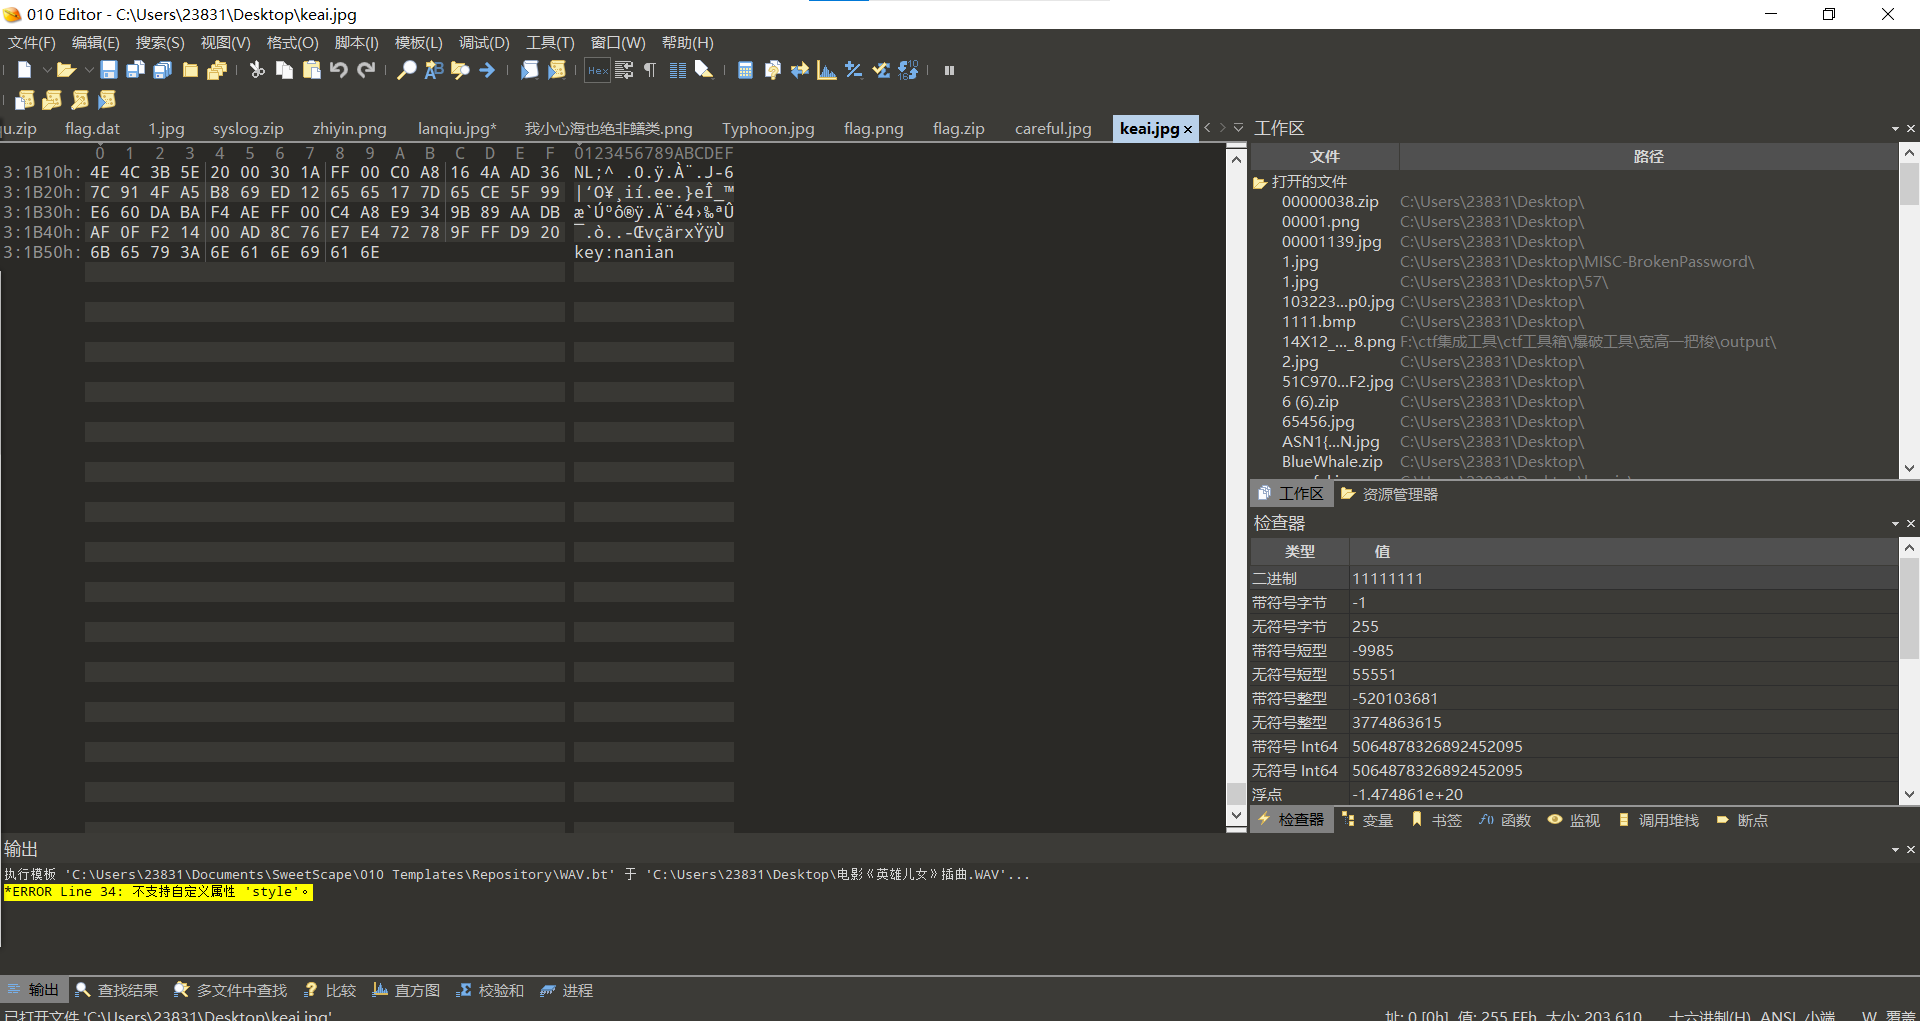Open the Hex Operations plus-minus icon
Image resolution: width=1920 pixels, height=1021 pixels.
click(853, 70)
